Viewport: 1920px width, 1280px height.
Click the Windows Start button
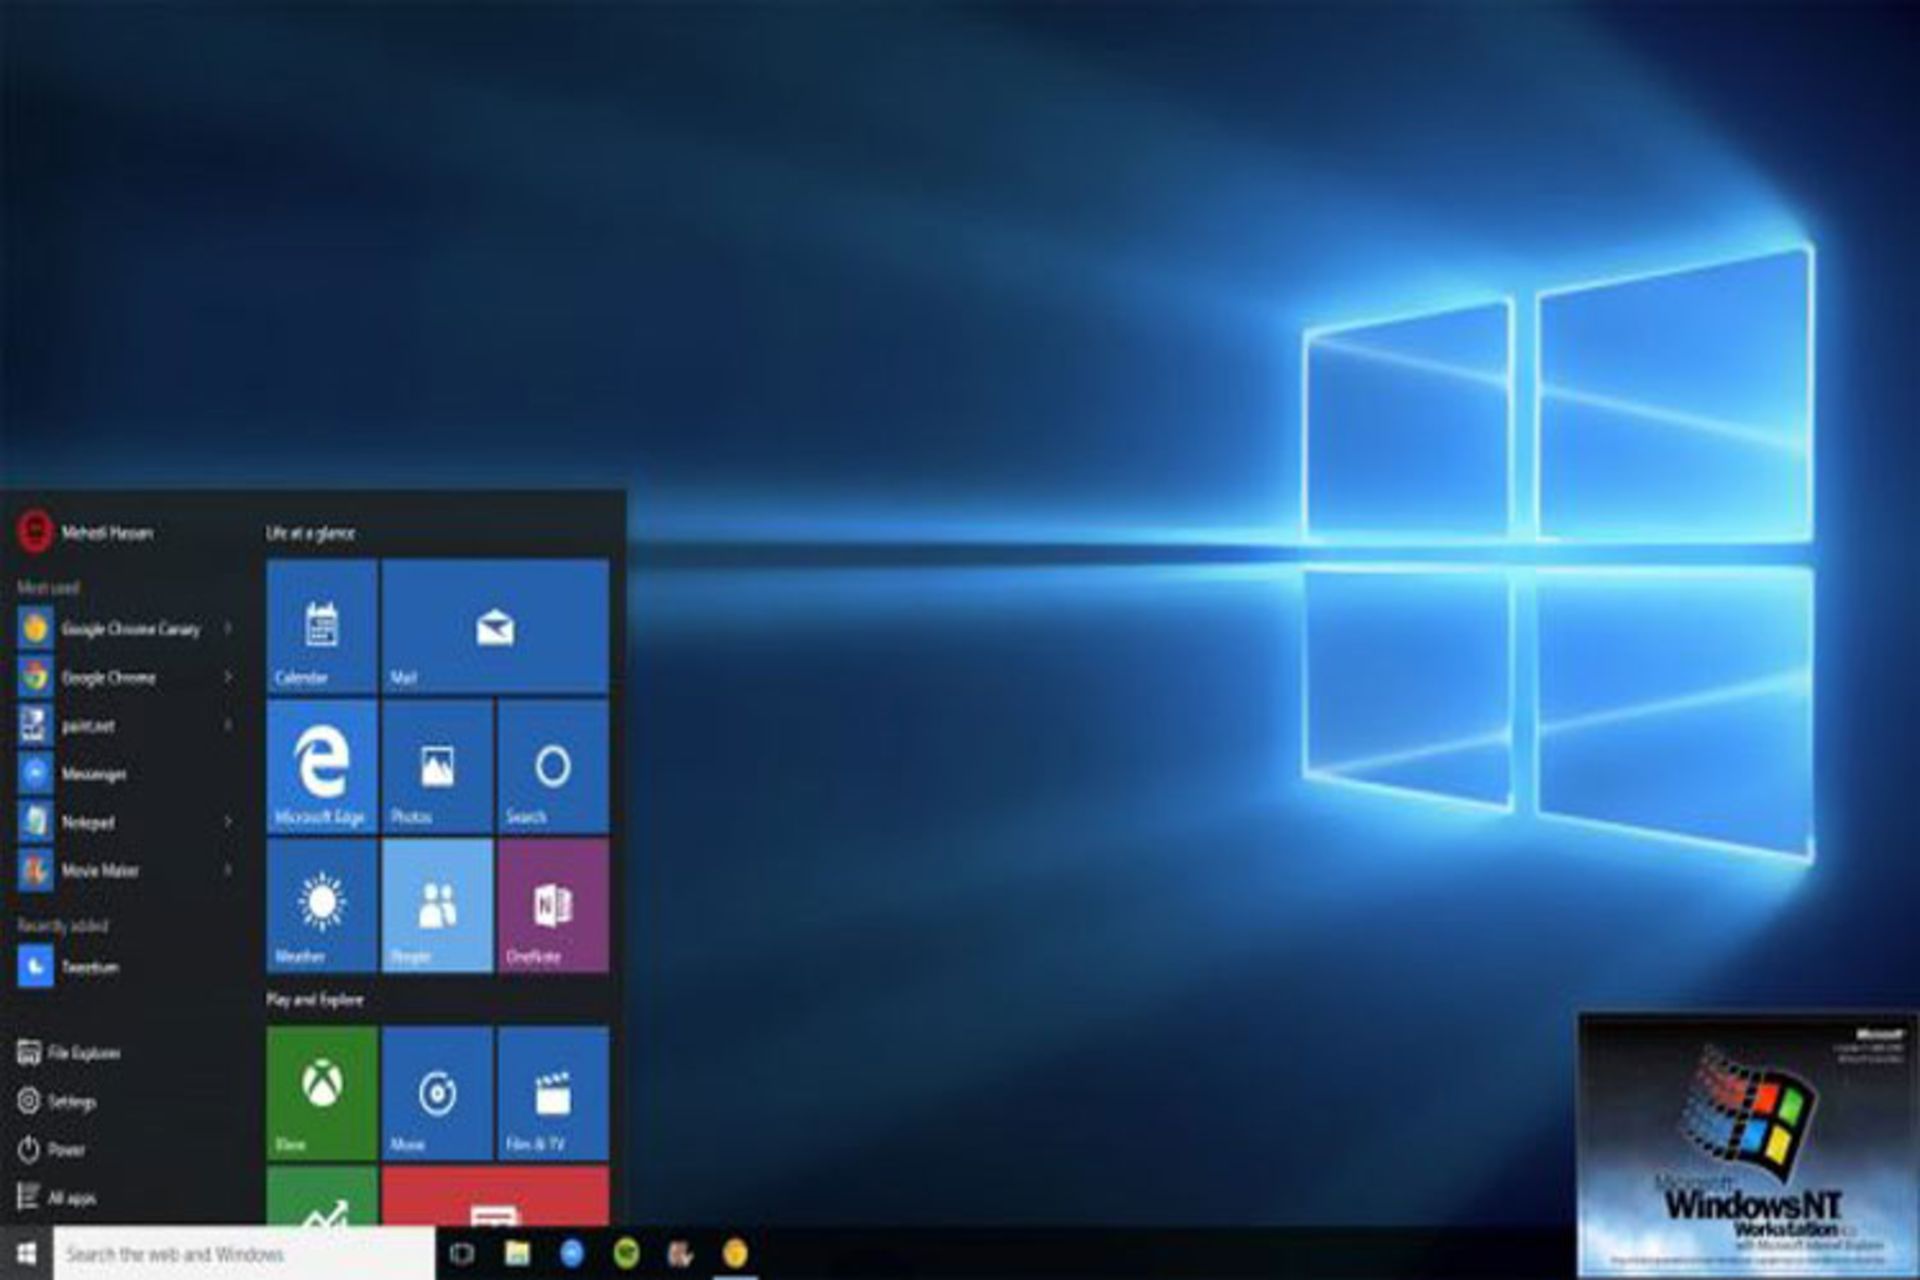click(x=27, y=1254)
